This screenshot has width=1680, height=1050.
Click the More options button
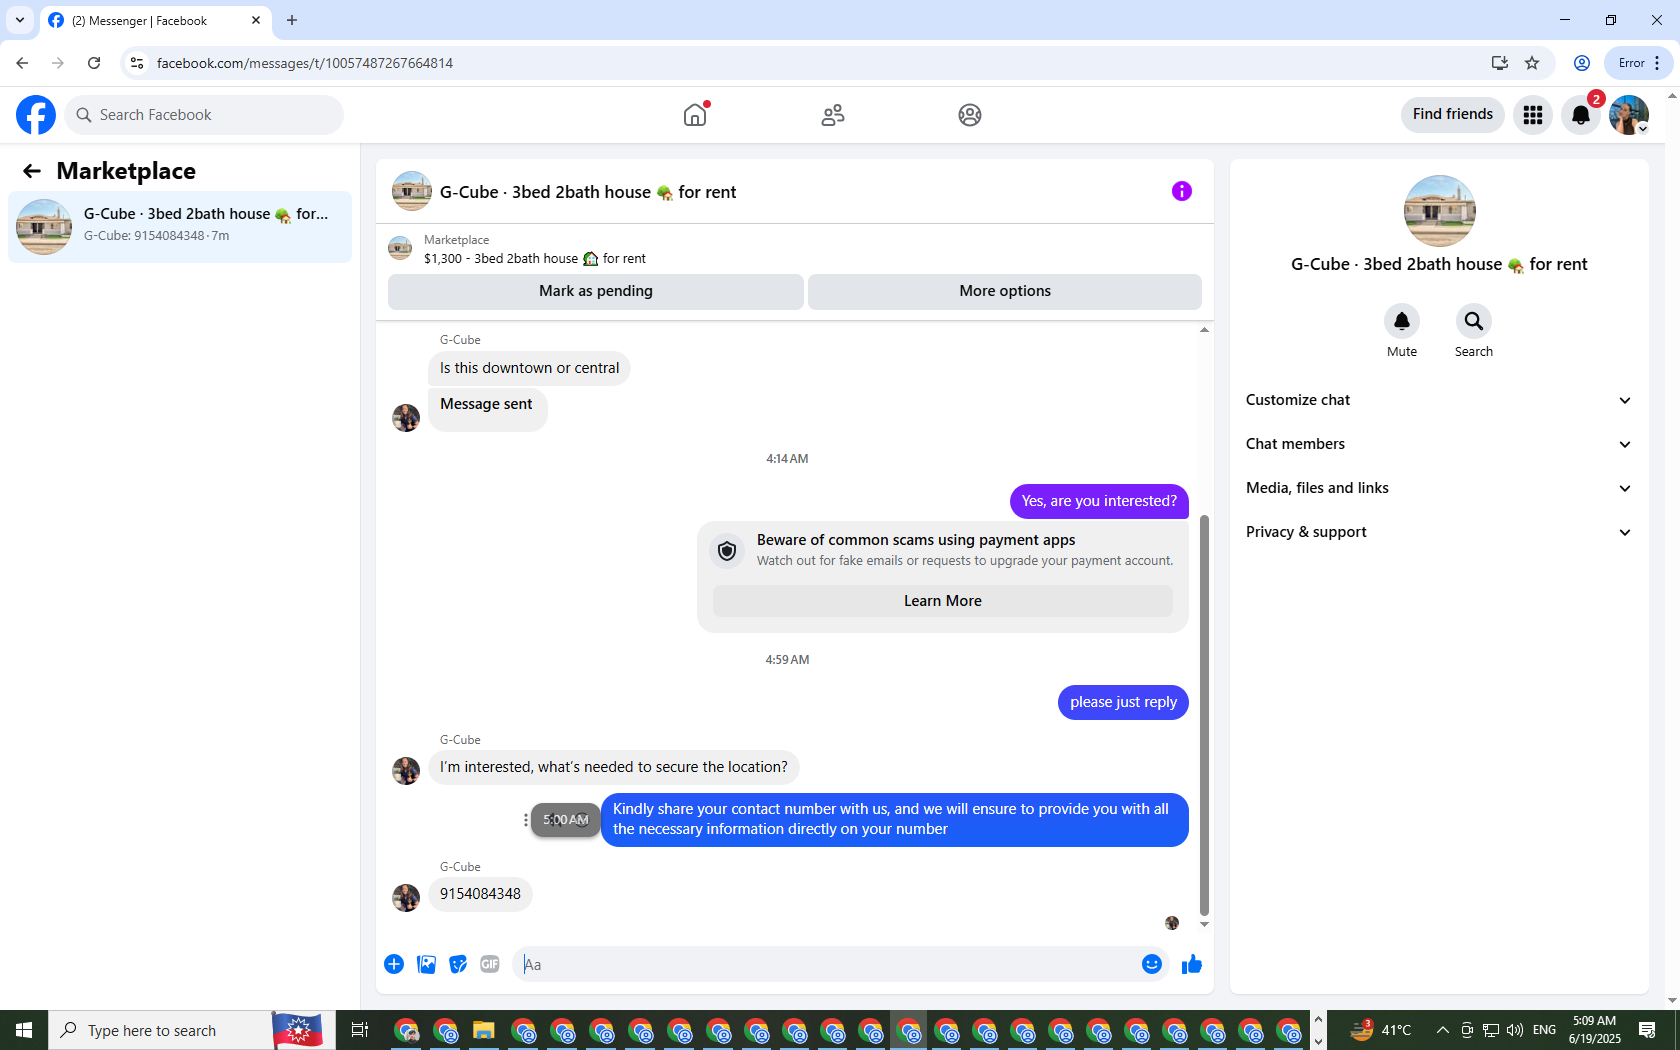coord(1005,291)
